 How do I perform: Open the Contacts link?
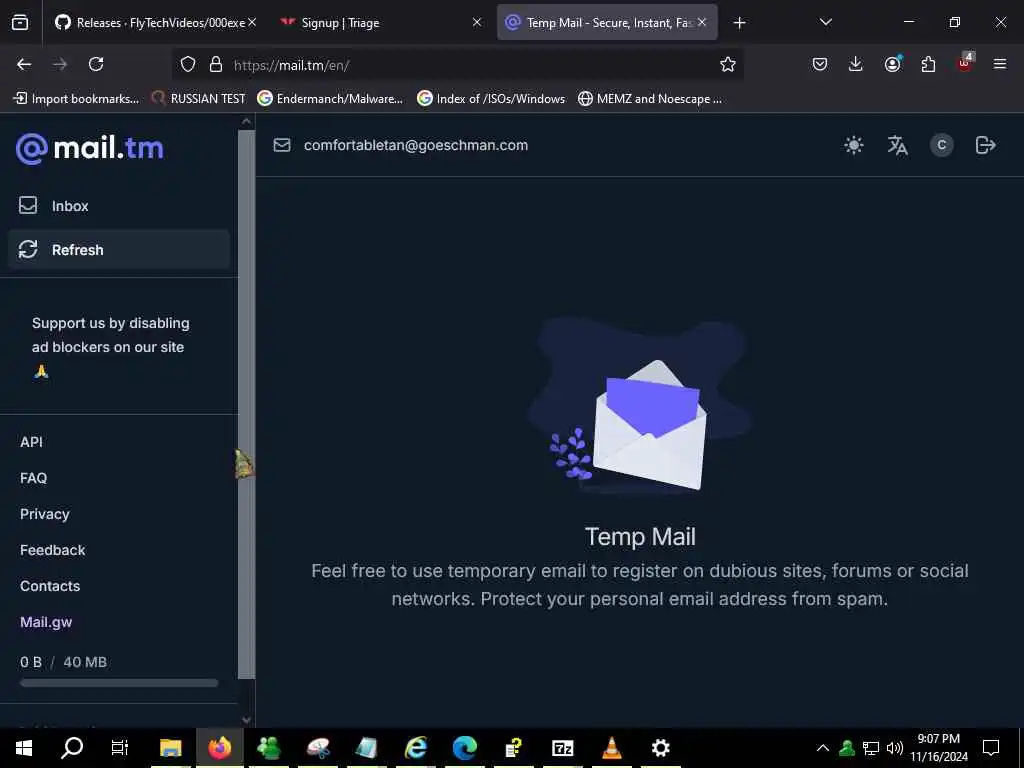pos(50,586)
